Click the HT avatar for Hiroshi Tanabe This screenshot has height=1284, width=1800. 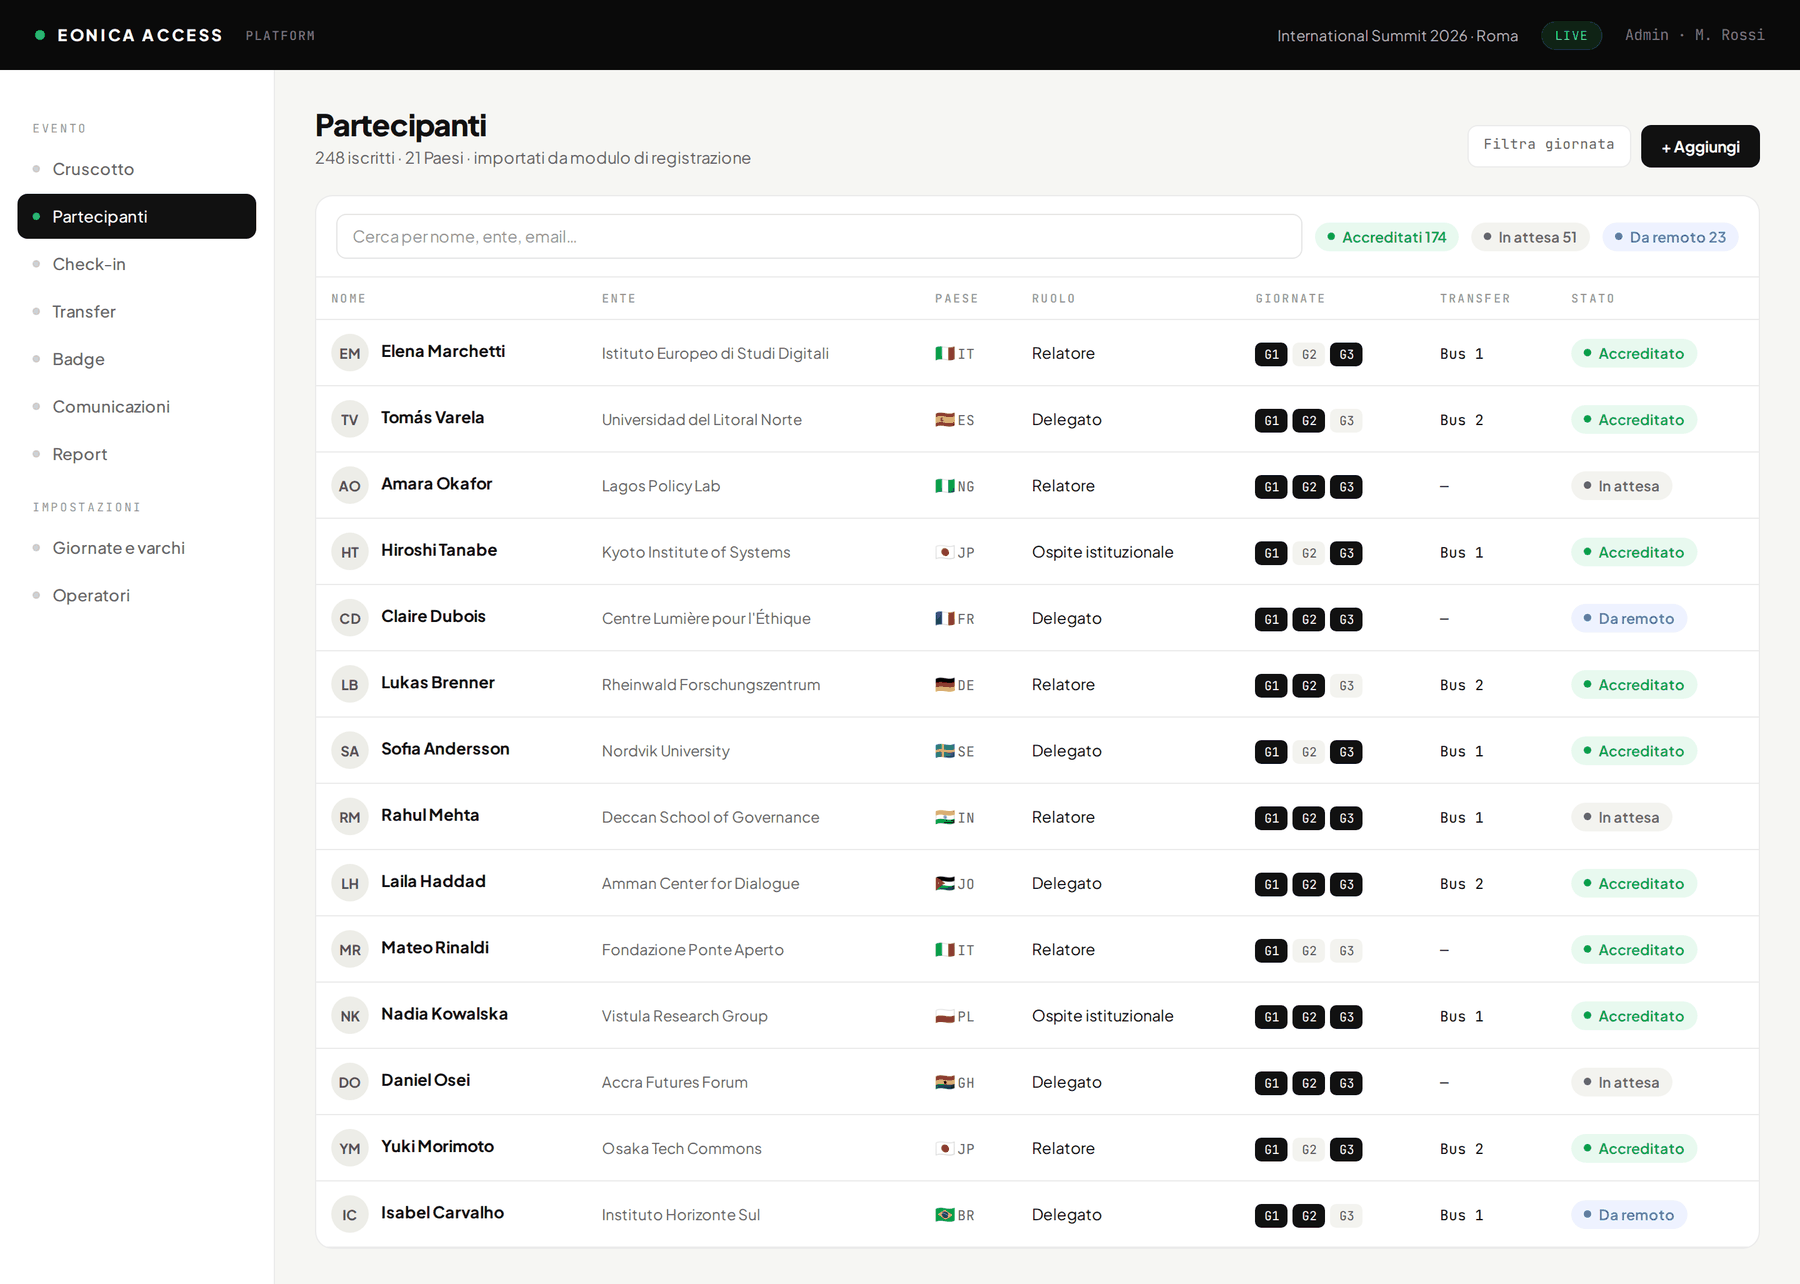(x=349, y=552)
